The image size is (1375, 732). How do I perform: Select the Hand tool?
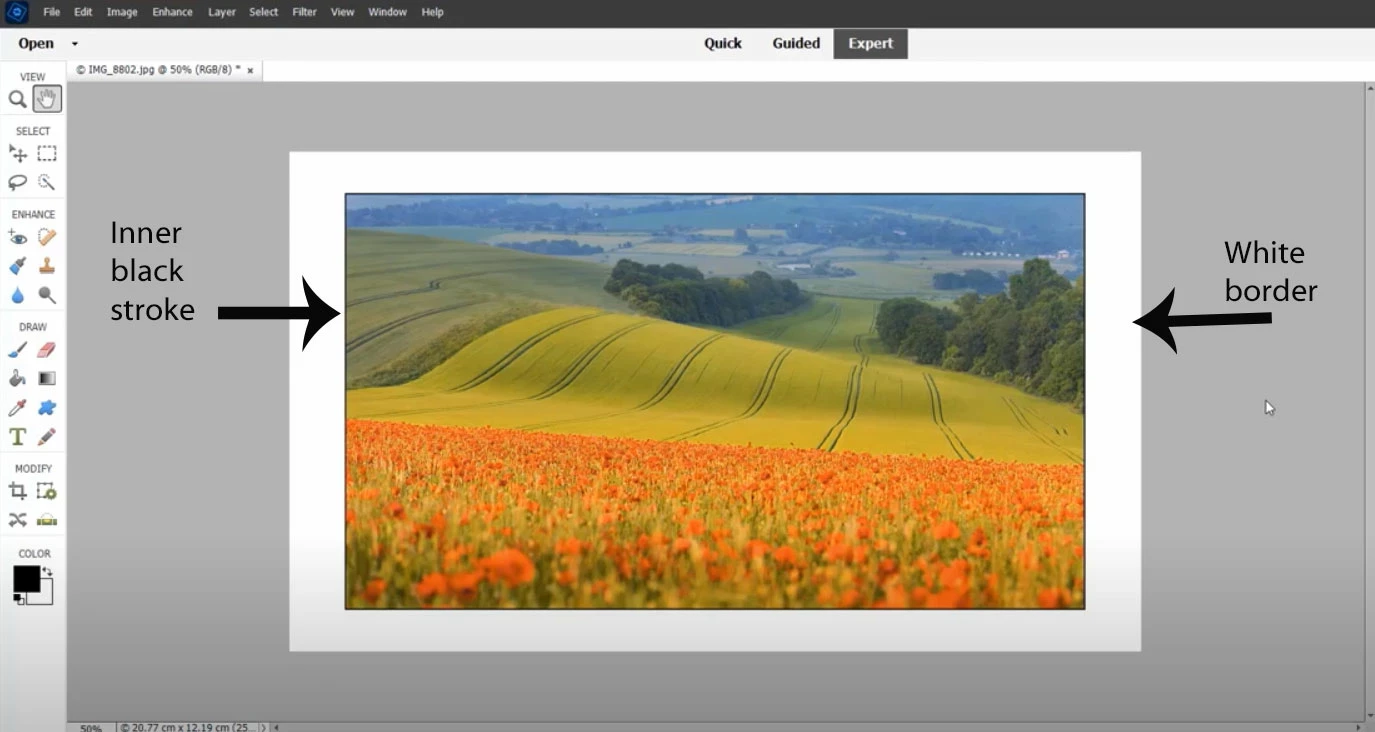click(x=47, y=99)
